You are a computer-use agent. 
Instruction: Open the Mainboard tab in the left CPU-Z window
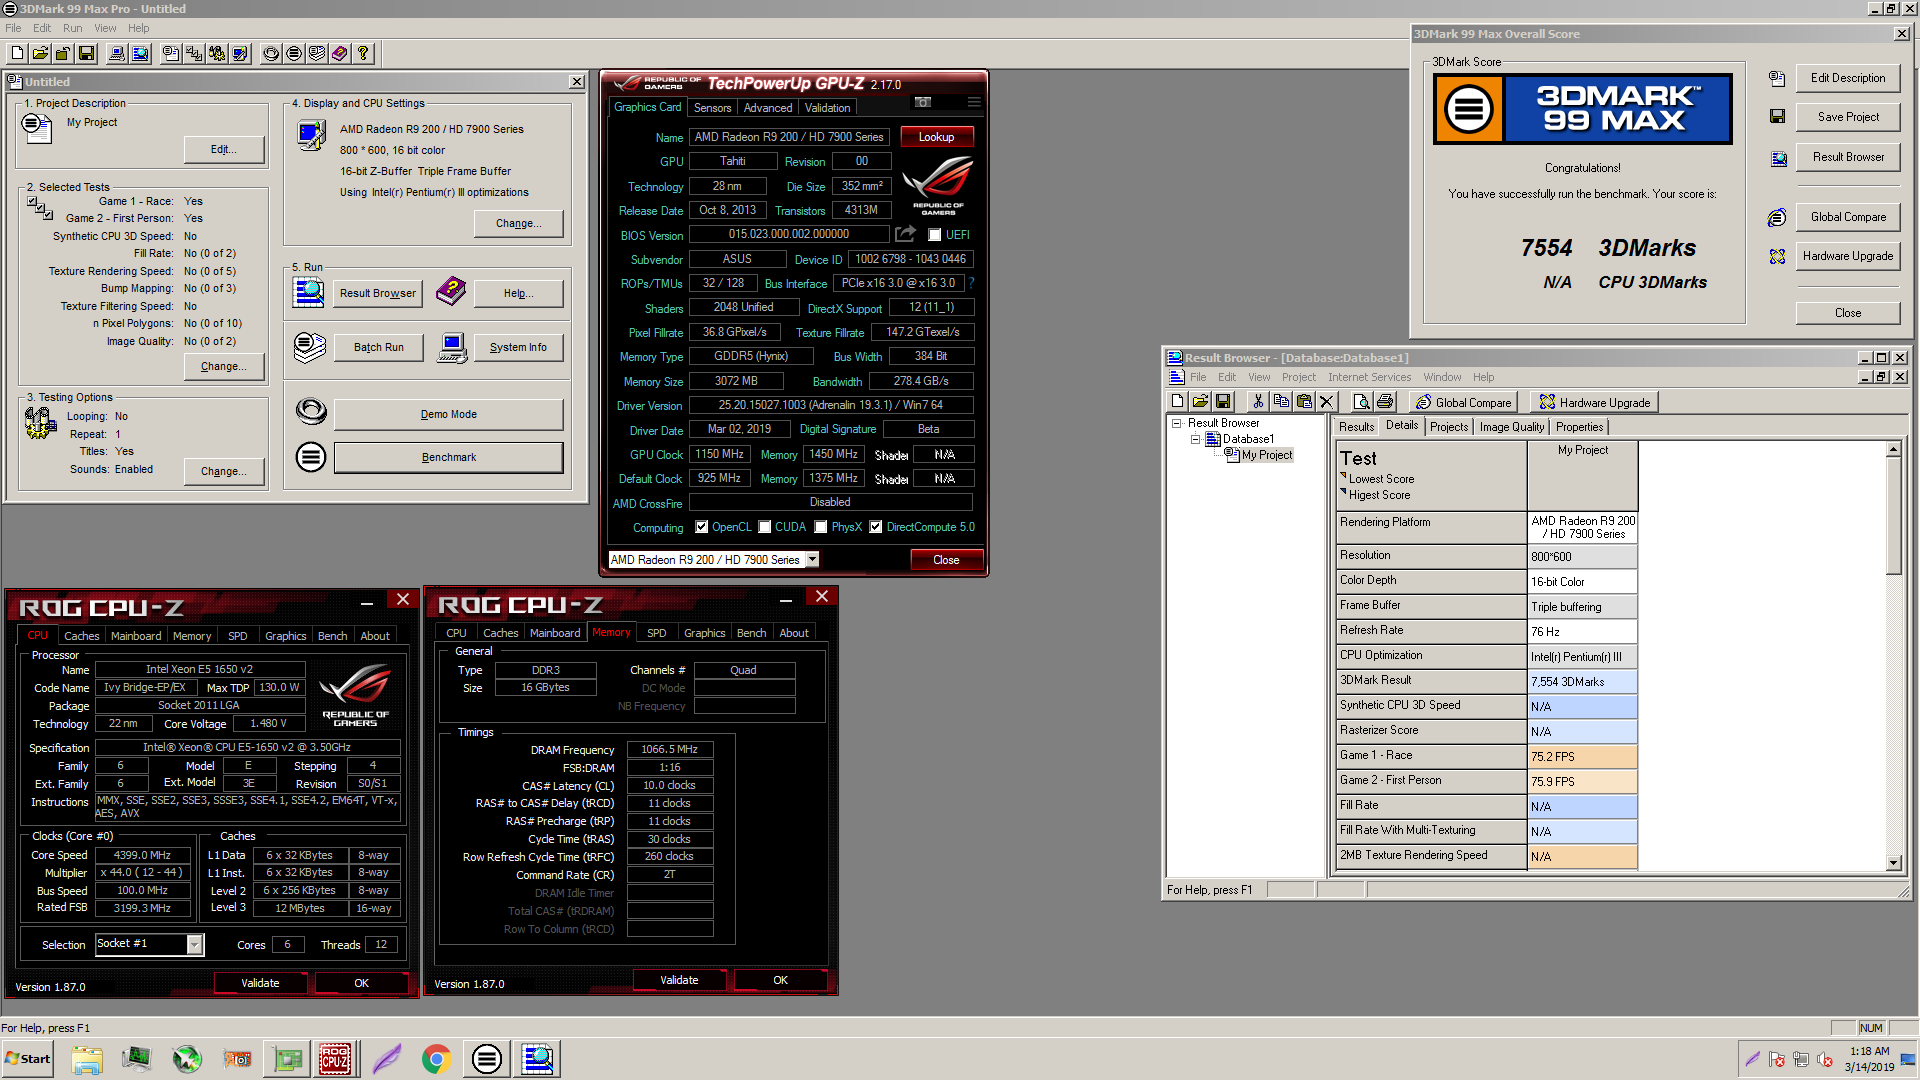pyautogui.click(x=136, y=636)
